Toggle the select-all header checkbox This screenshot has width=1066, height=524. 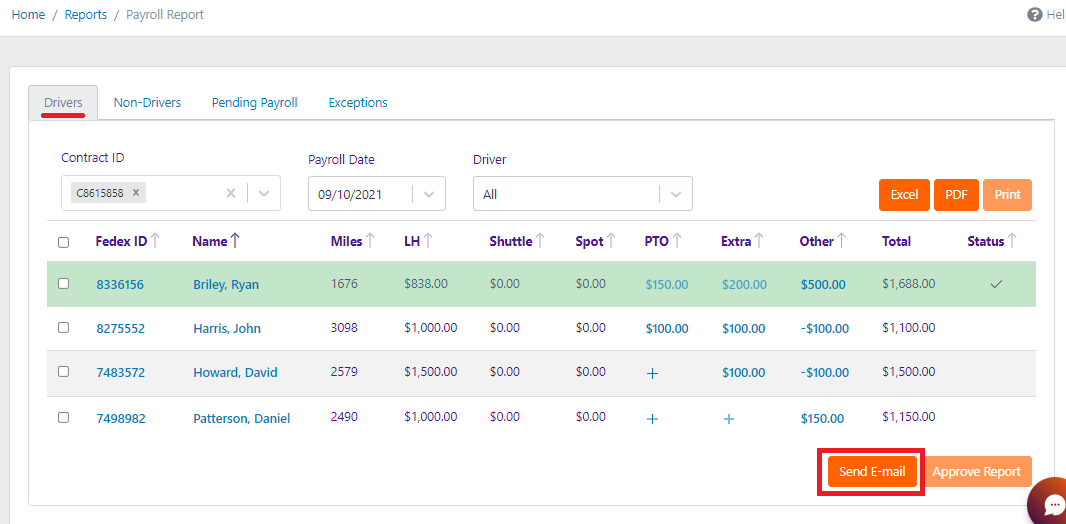coord(63,242)
